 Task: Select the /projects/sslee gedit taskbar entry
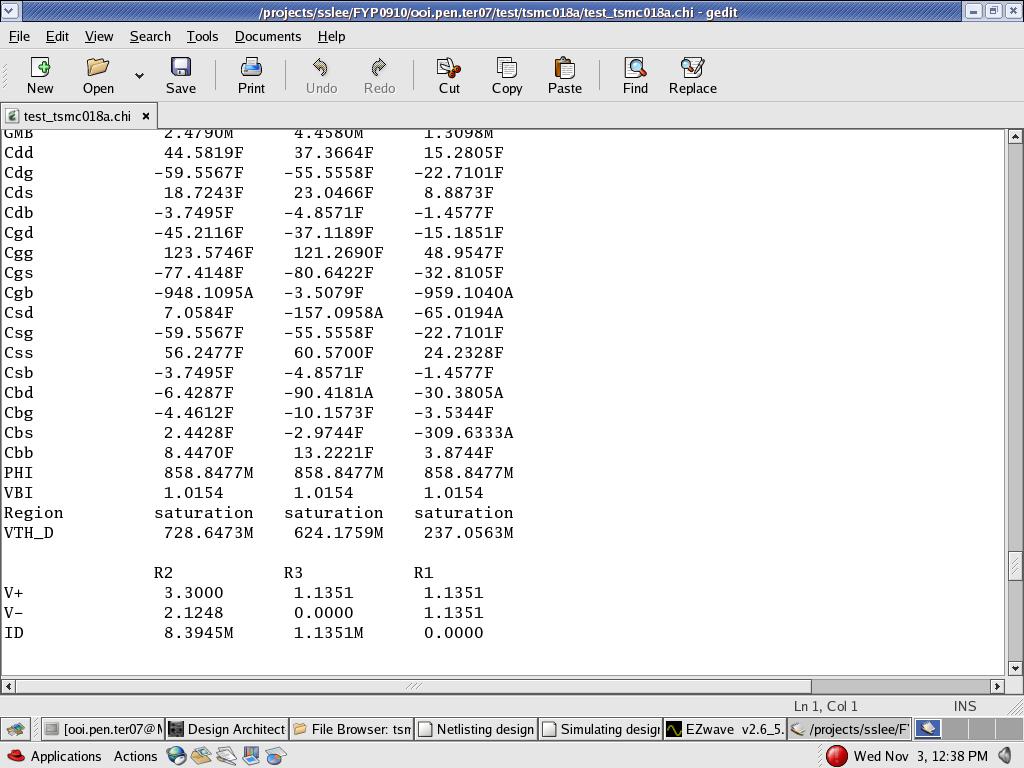[849, 729]
